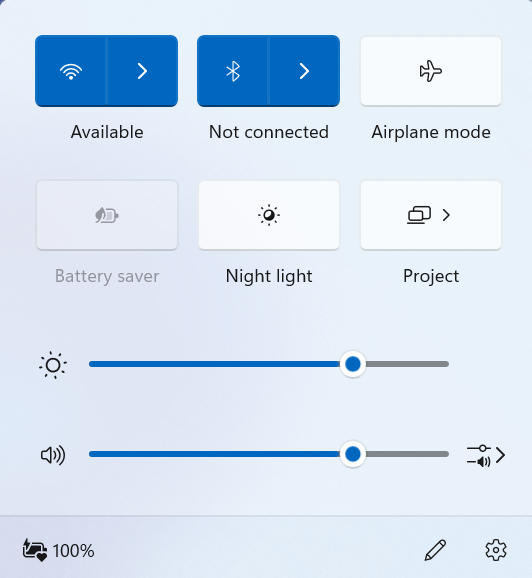Image resolution: width=532 pixels, height=578 pixels.
Task: Set volume to maximum on slider track end
Action: tap(446, 454)
